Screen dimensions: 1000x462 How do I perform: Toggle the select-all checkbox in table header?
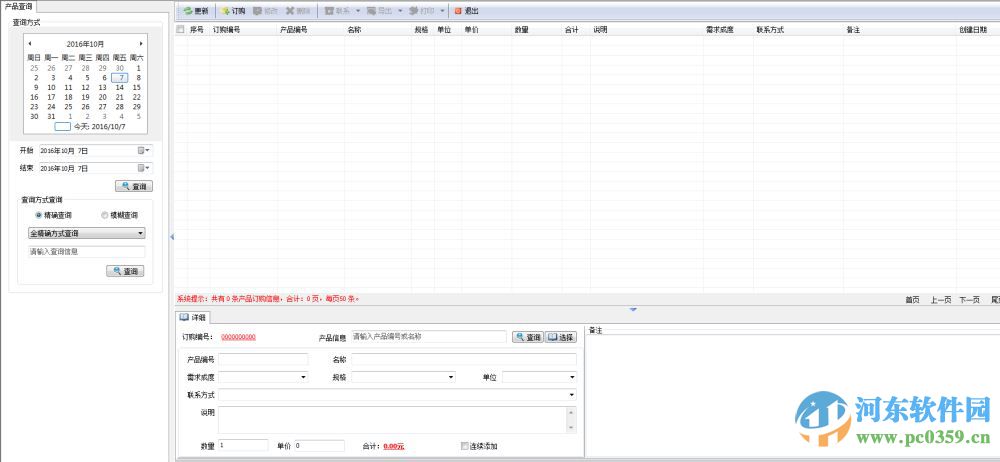click(180, 29)
